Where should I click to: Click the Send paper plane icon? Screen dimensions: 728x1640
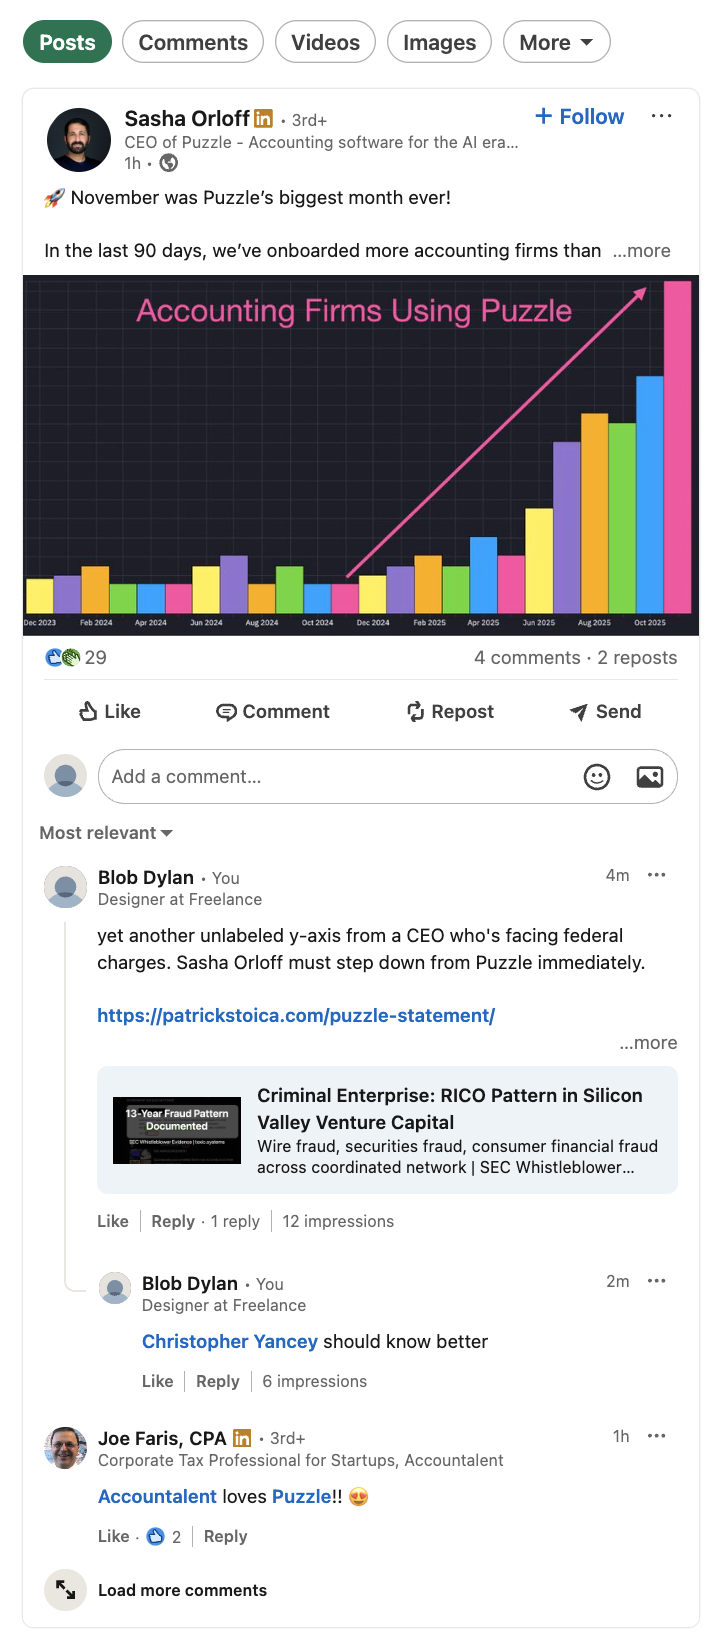(579, 712)
